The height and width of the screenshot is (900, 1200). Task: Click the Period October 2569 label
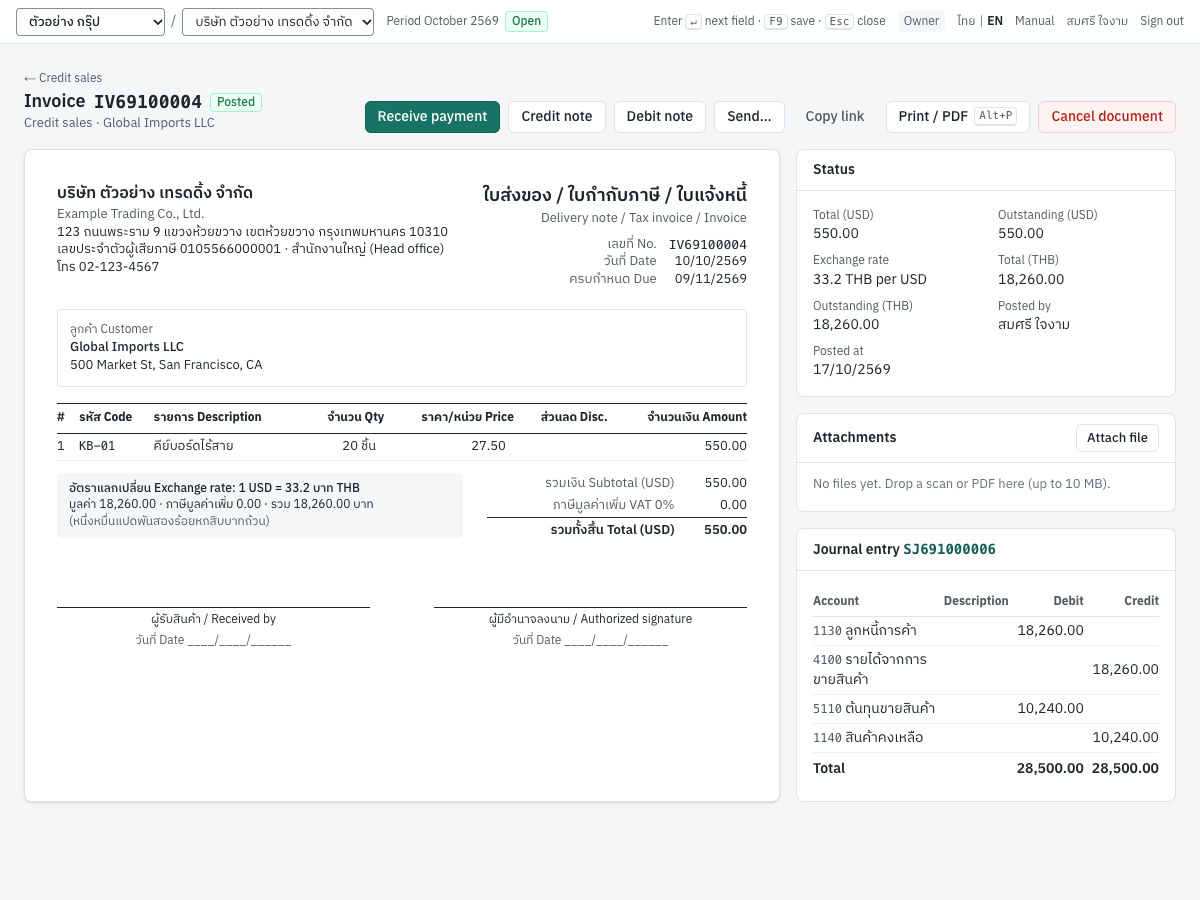coord(442,21)
